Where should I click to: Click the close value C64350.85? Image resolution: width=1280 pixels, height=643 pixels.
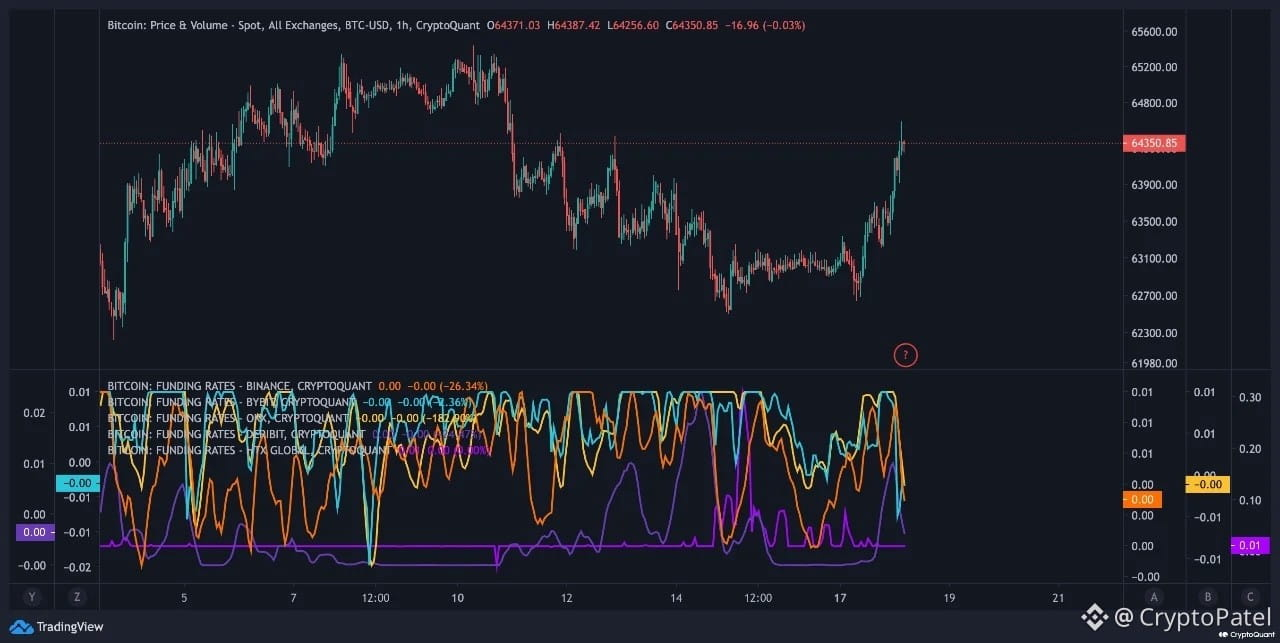point(692,24)
